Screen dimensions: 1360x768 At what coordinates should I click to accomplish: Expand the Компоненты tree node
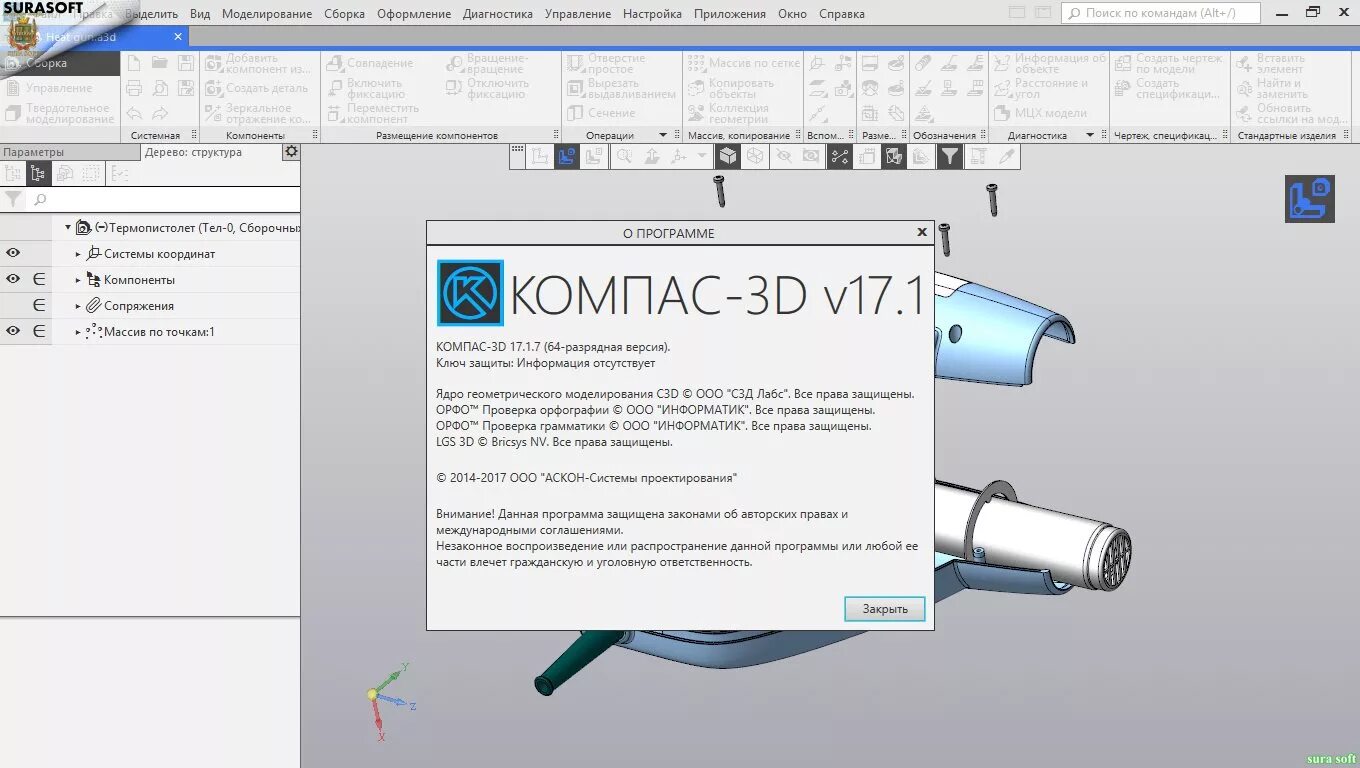point(78,280)
